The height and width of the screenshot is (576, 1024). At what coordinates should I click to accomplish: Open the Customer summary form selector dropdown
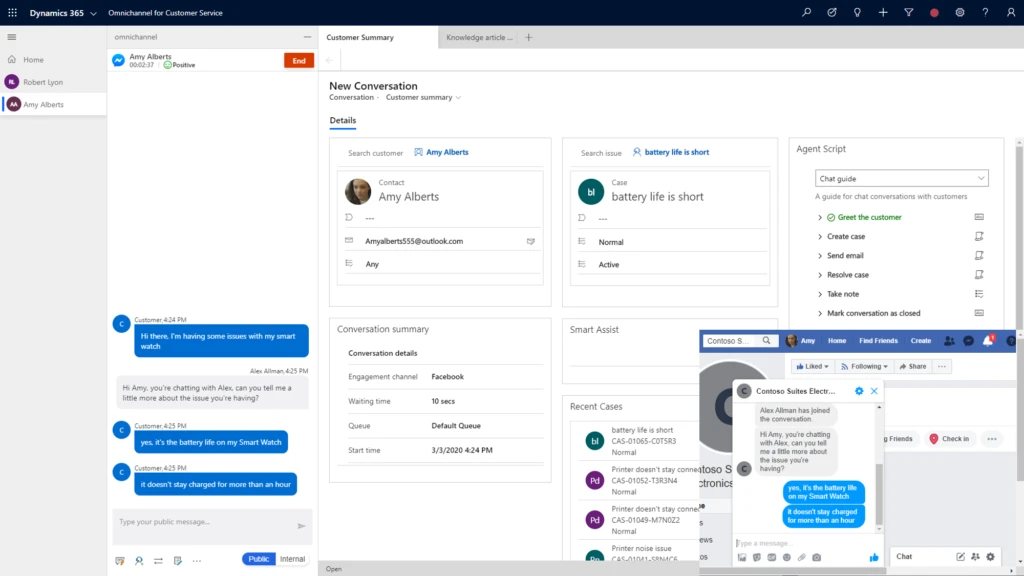pos(422,98)
